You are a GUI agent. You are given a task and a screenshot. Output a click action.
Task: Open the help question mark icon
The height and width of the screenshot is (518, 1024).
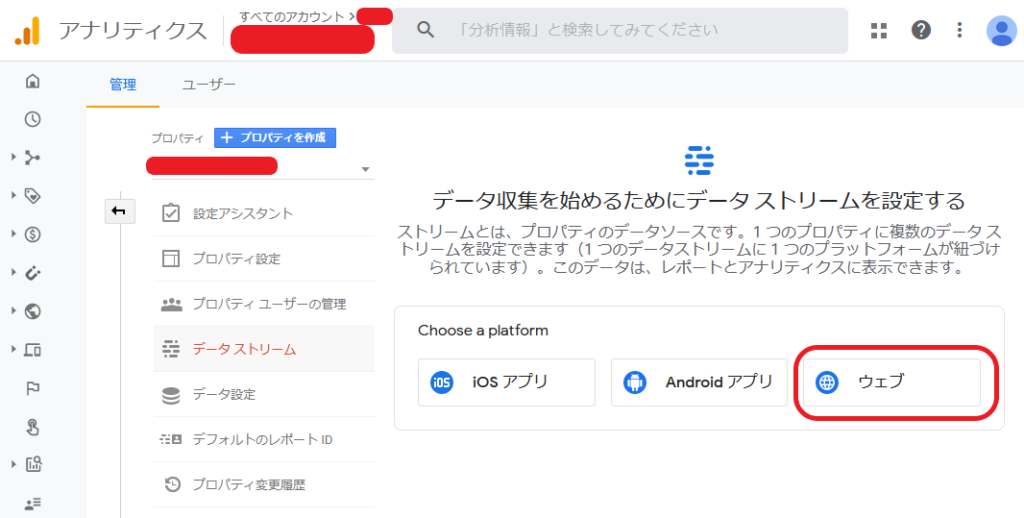921,30
